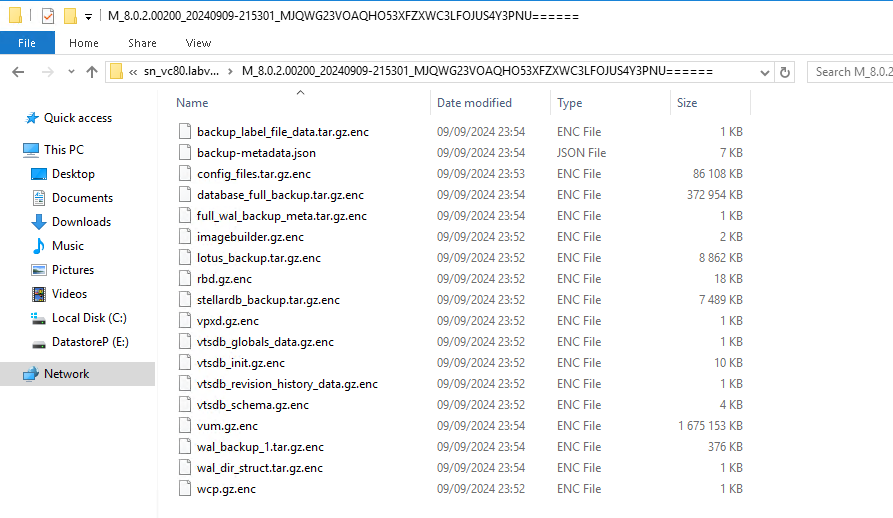Select the wcp.gz.enc file name
The width and height of the screenshot is (893, 518).
click(x=226, y=489)
